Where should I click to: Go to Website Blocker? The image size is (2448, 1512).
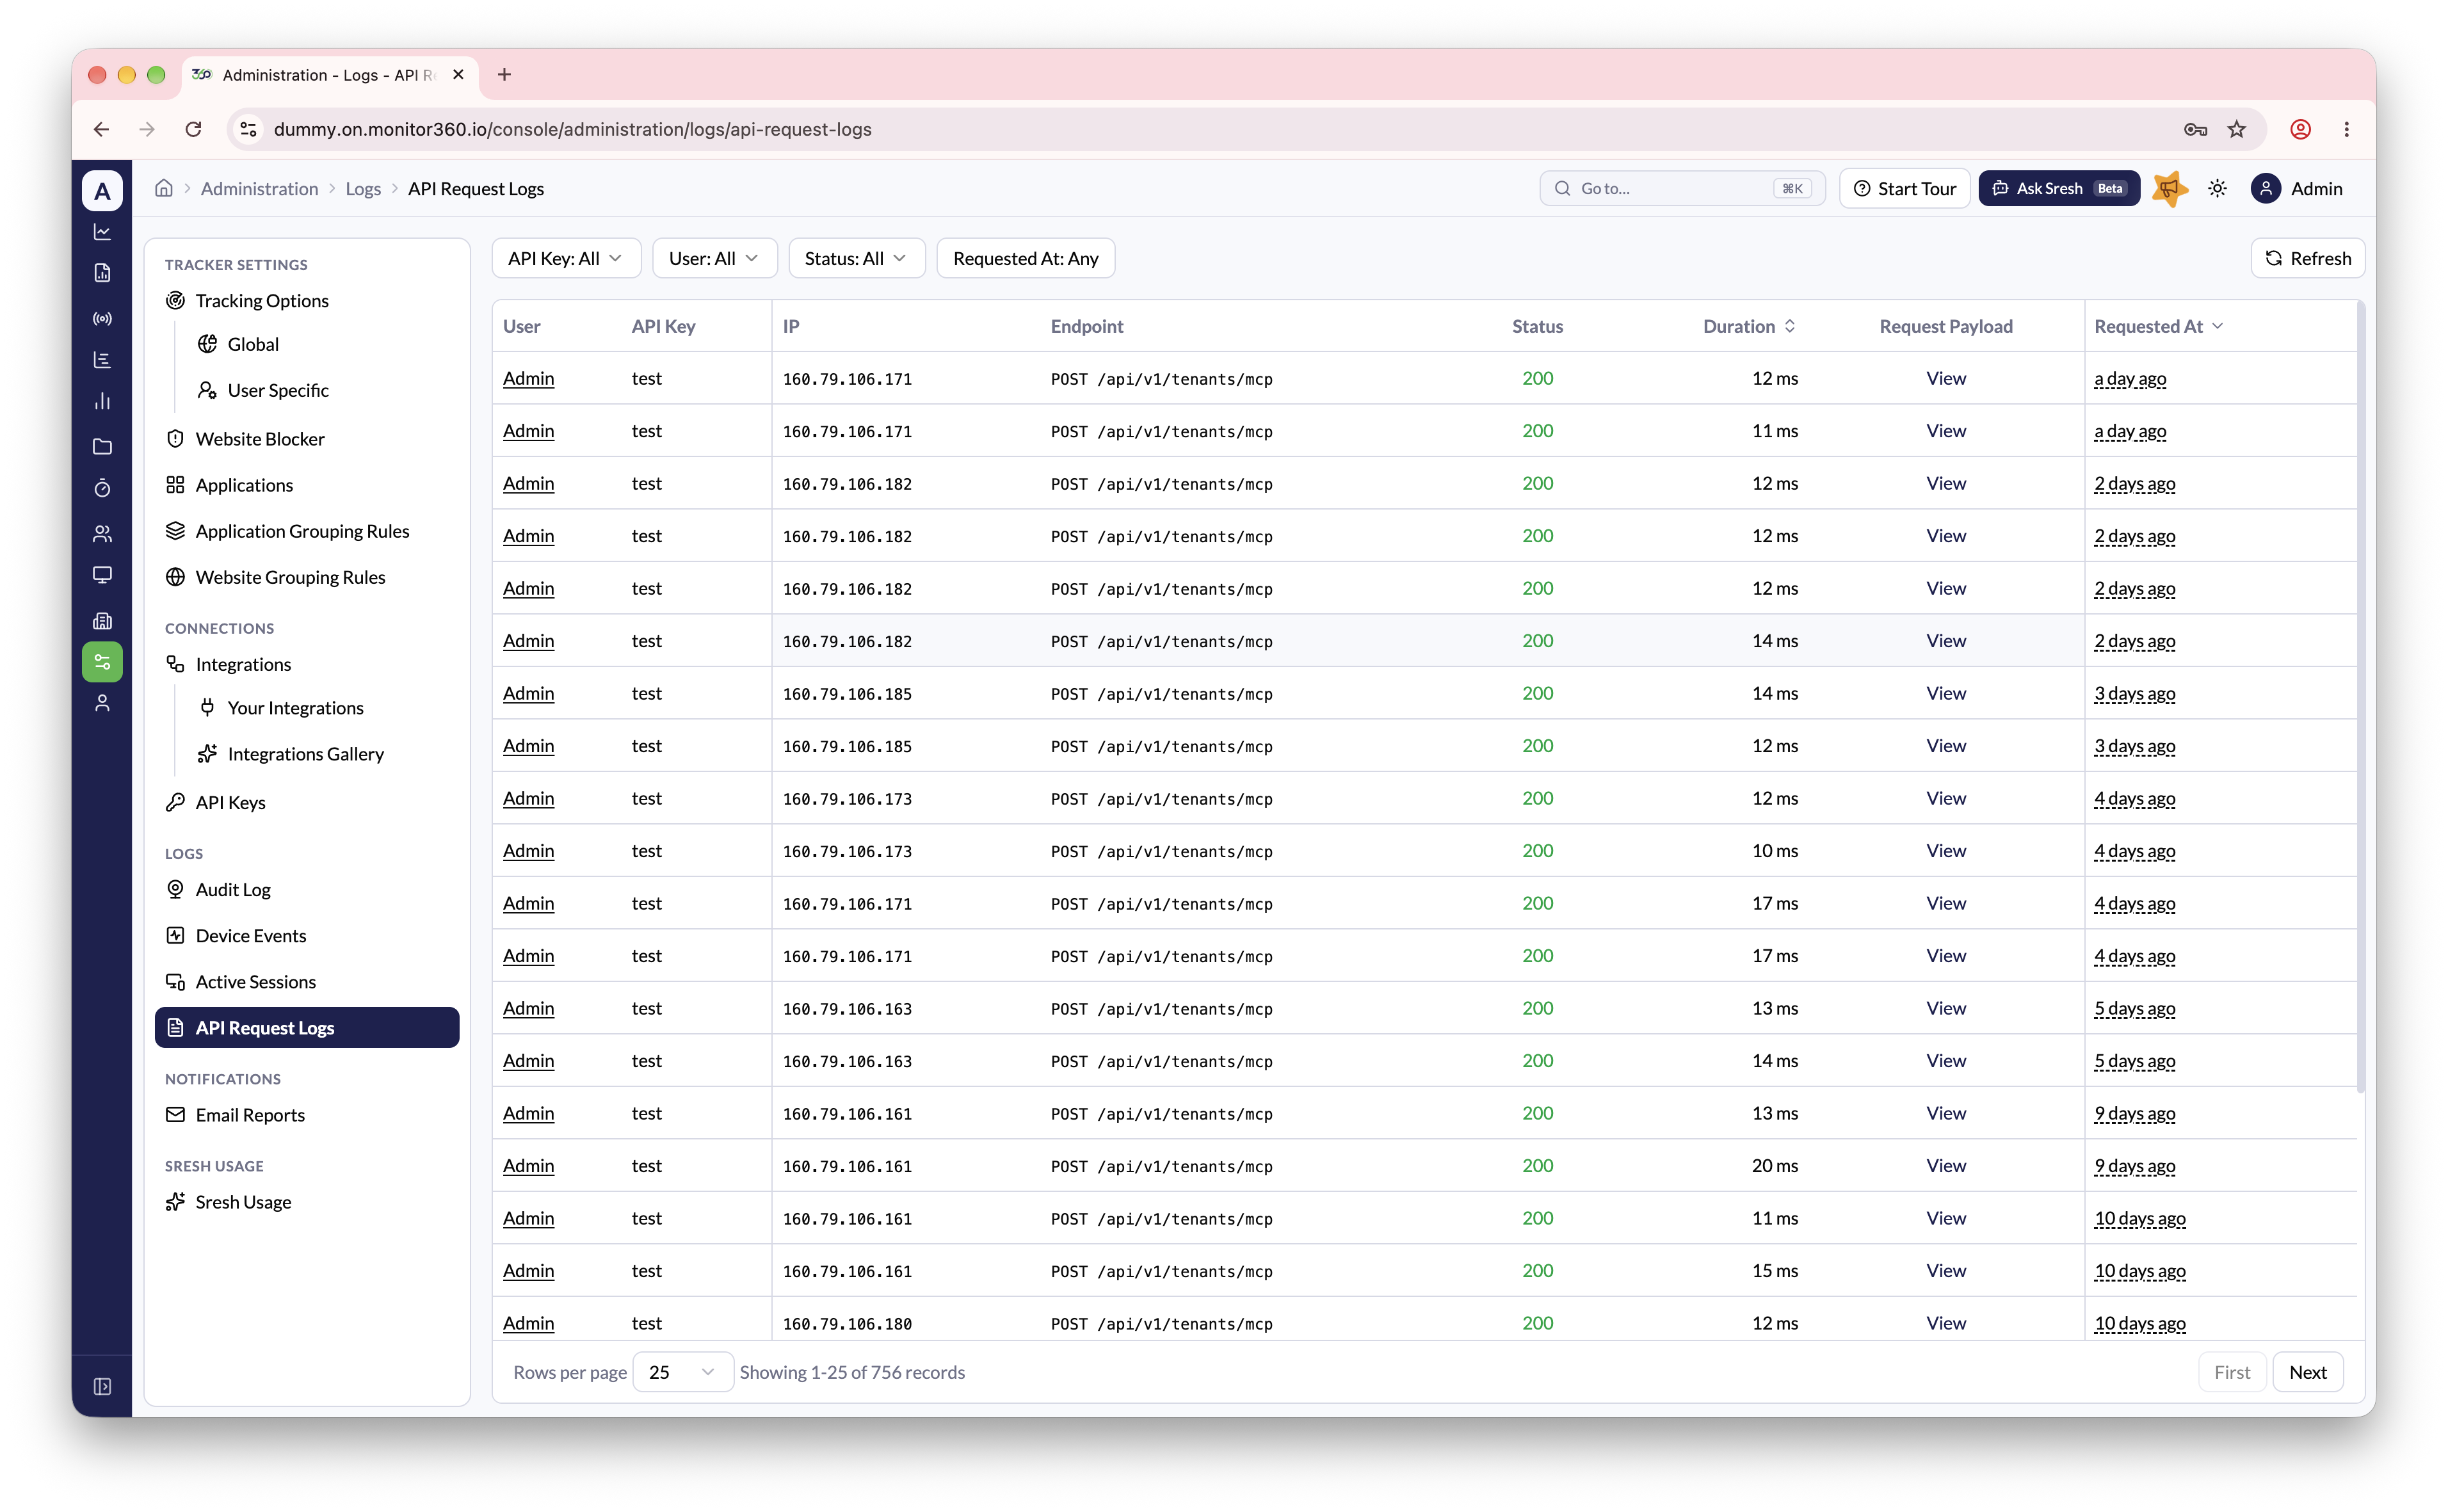(x=306, y=438)
